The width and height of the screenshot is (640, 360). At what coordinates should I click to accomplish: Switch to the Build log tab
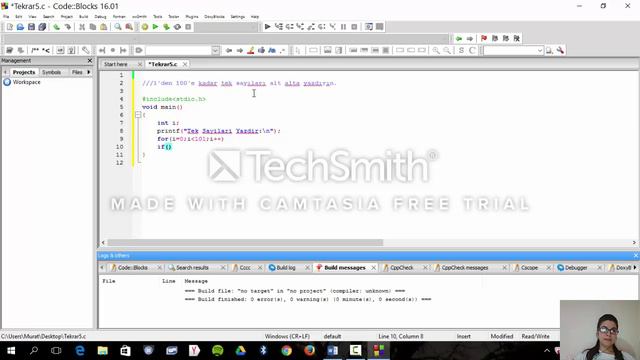286,268
